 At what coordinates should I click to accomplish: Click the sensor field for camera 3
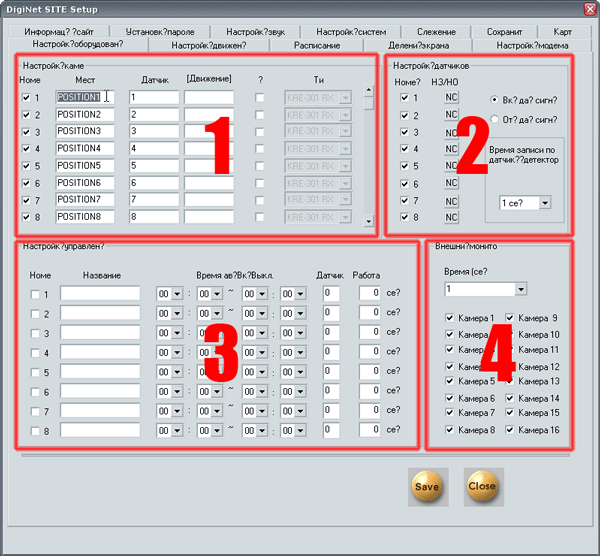point(154,131)
